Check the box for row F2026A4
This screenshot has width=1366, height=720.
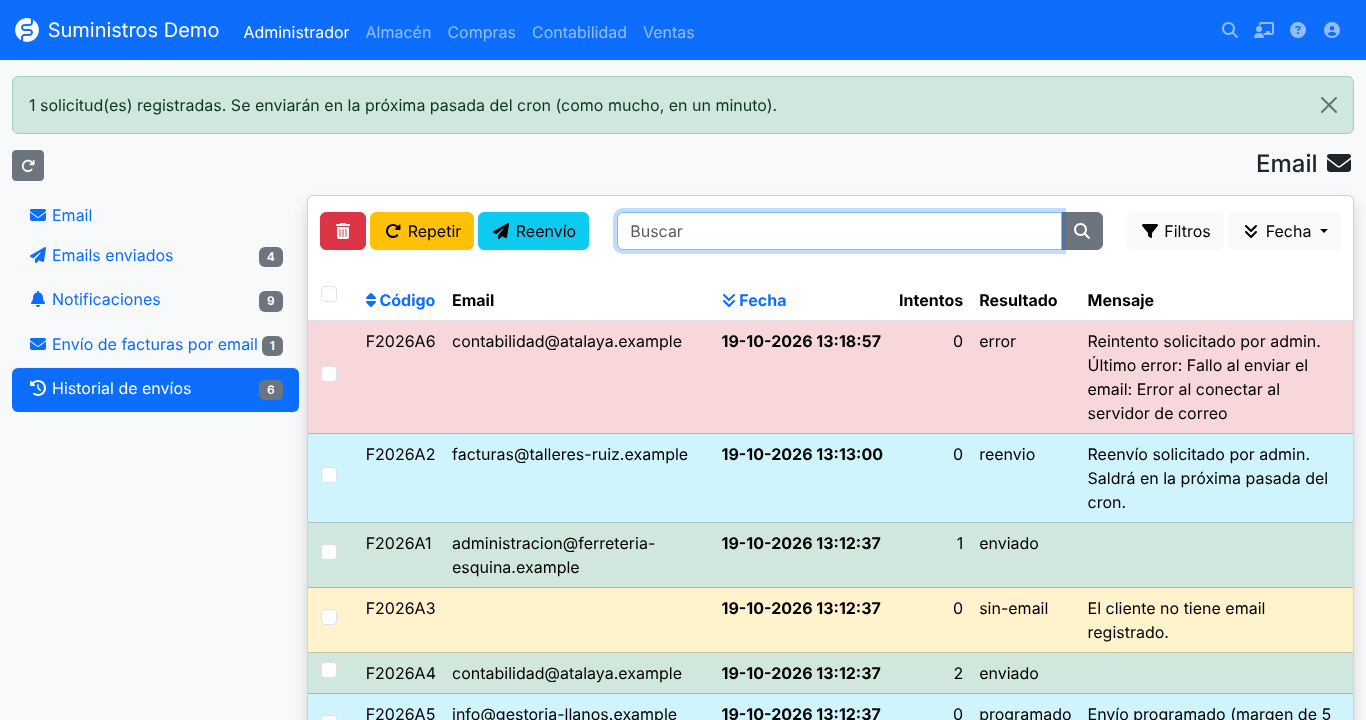tap(329, 670)
